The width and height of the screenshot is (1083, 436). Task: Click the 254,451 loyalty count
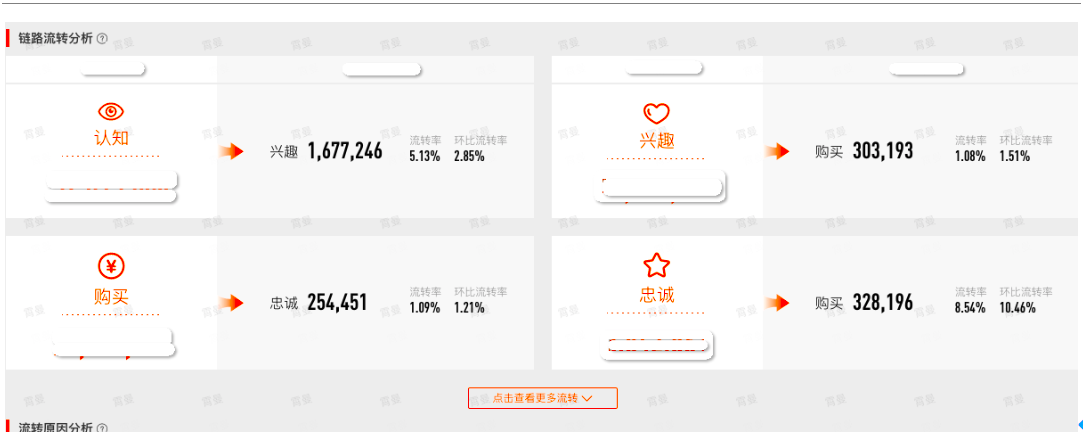pyautogui.click(x=337, y=302)
